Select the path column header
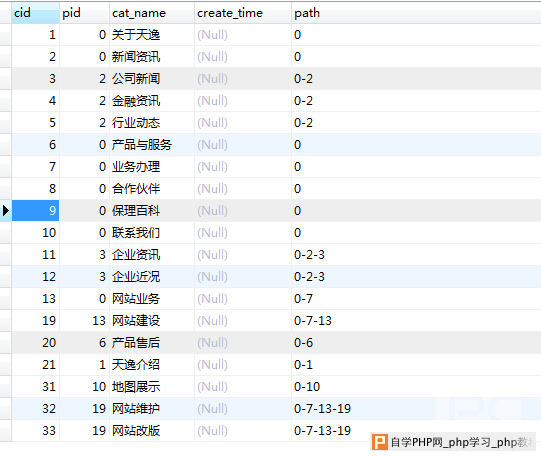541x456 pixels. coord(416,13)
